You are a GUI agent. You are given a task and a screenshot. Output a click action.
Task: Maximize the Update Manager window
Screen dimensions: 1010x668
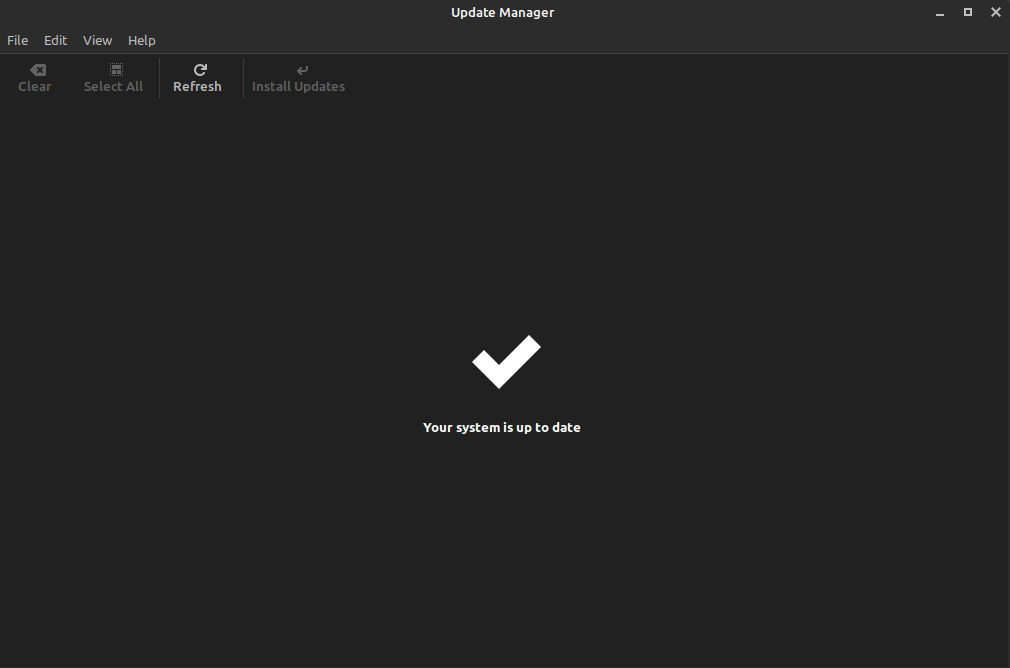coord(967,12)
